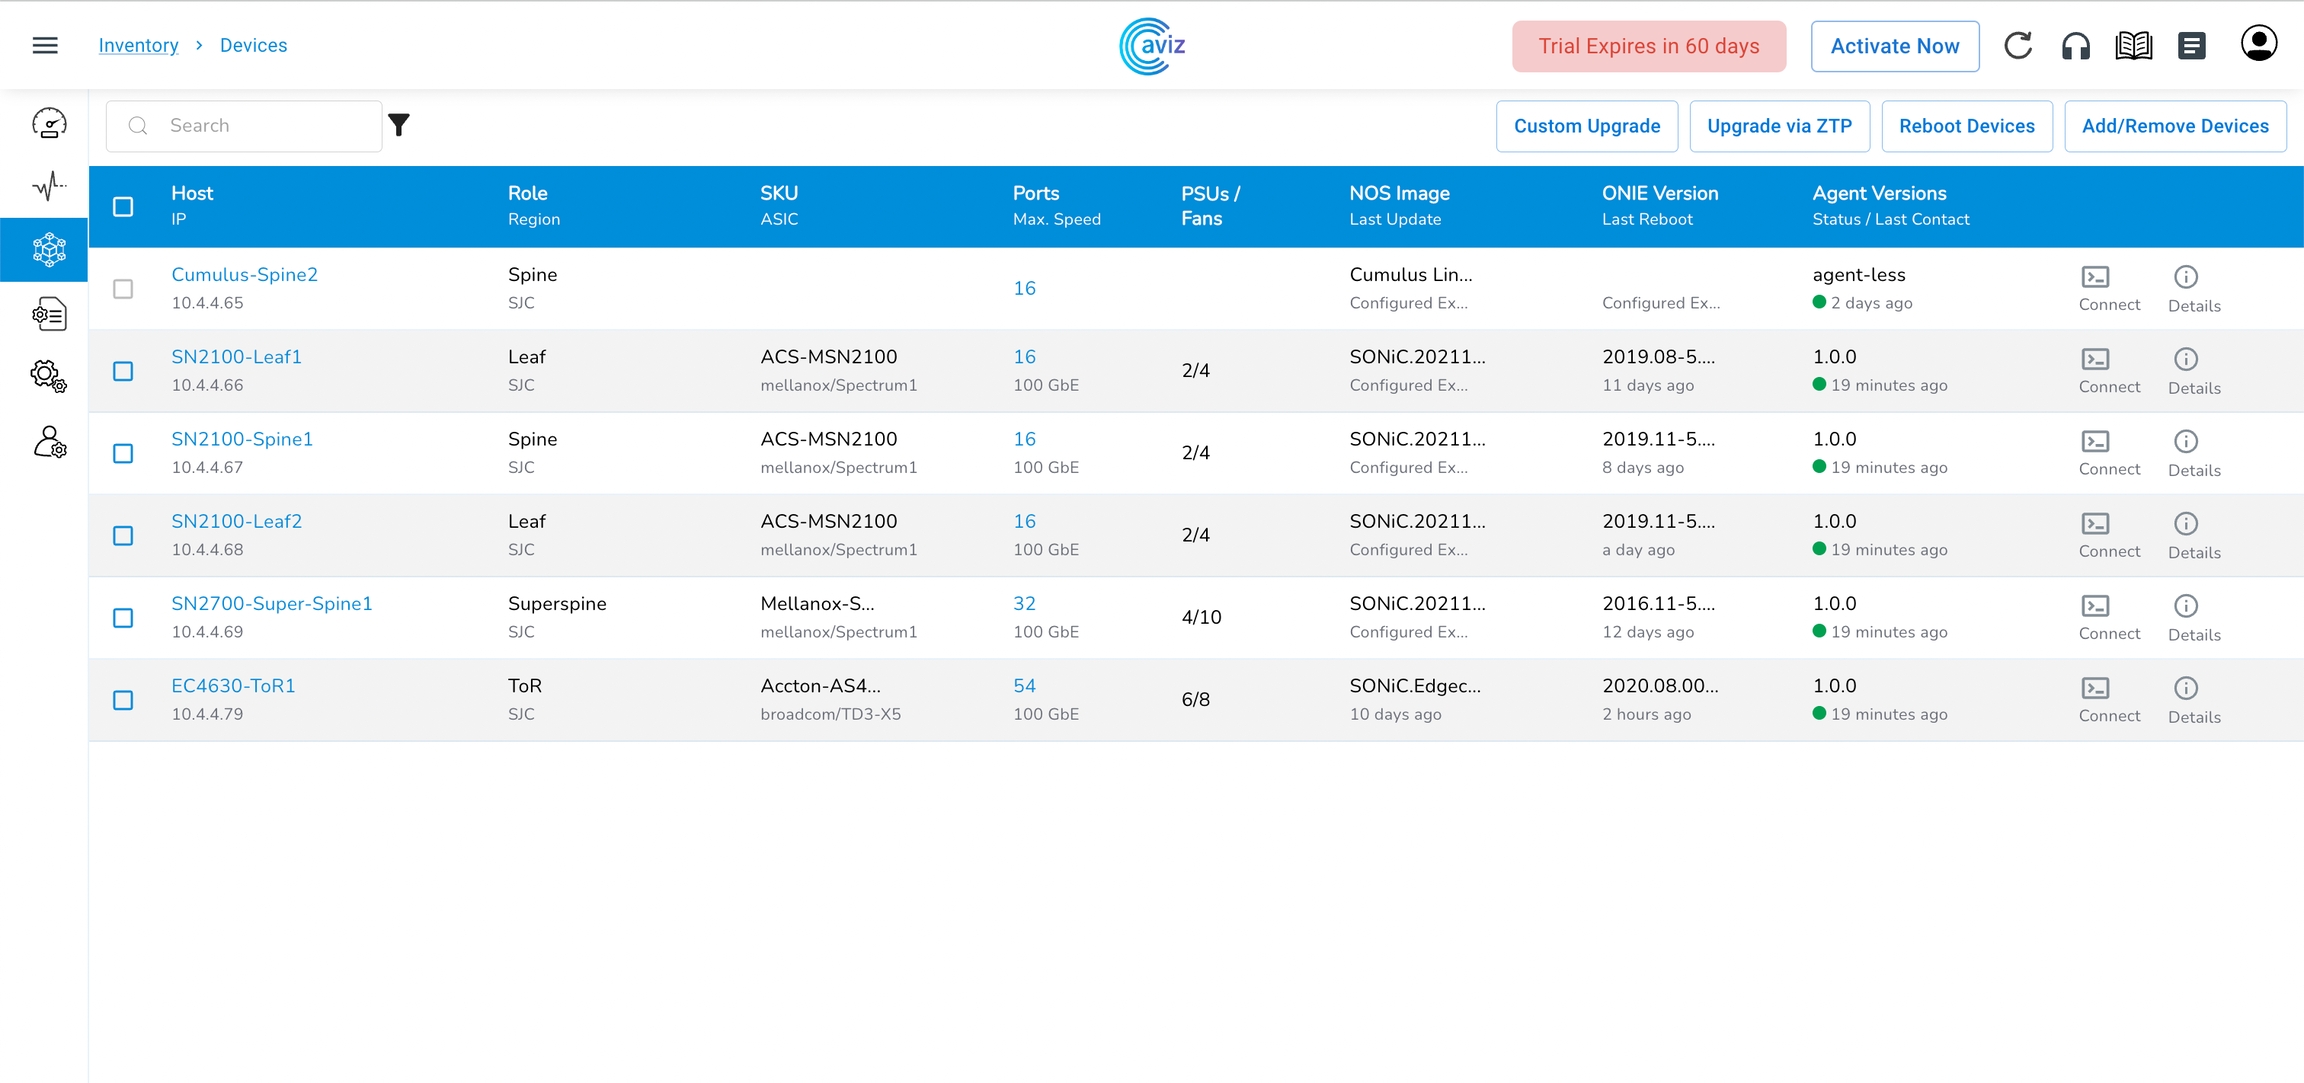2304x1083 pixels.
Task: Open dashboard gauge icon in sidebar
Action: (x=49, y=123)
